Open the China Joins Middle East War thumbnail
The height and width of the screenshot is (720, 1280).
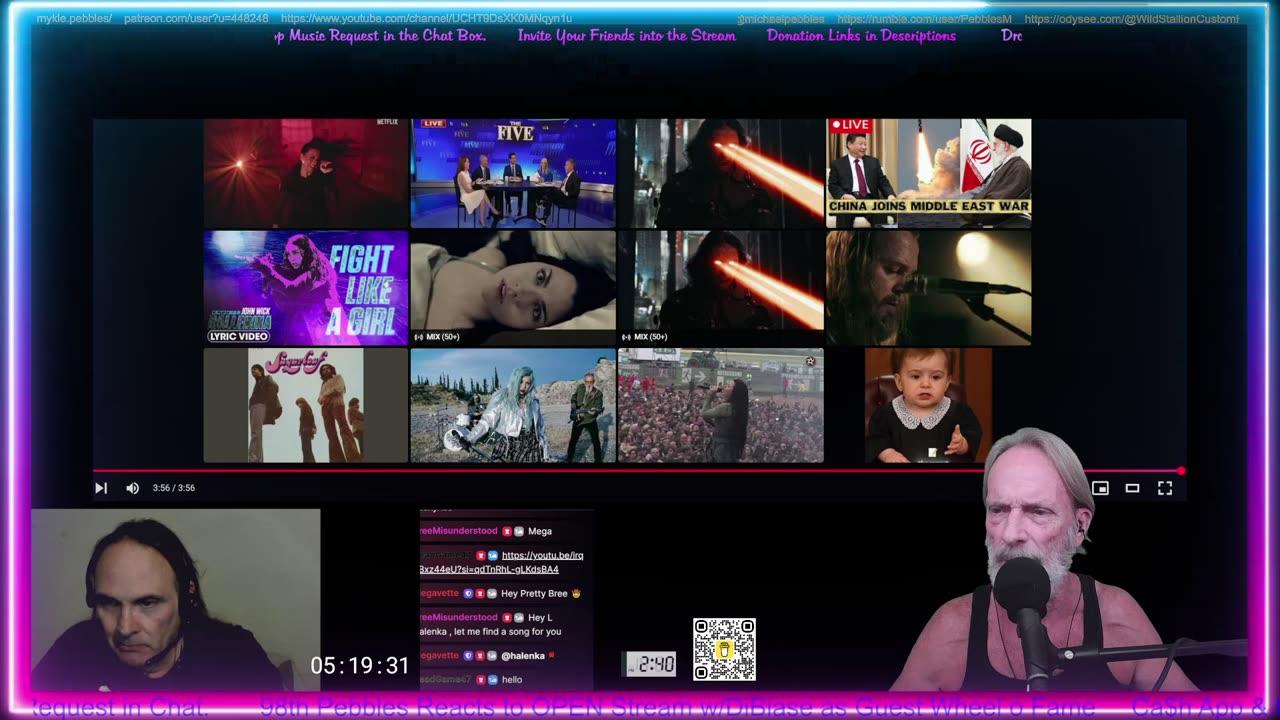tap(928, 173)
